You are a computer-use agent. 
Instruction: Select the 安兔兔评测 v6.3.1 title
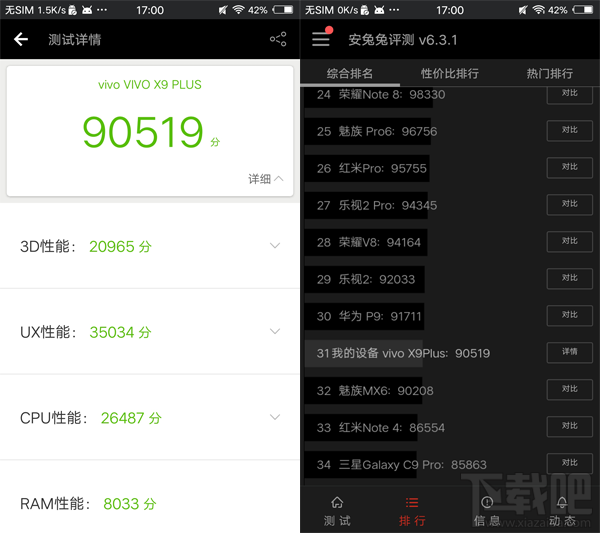403,40
